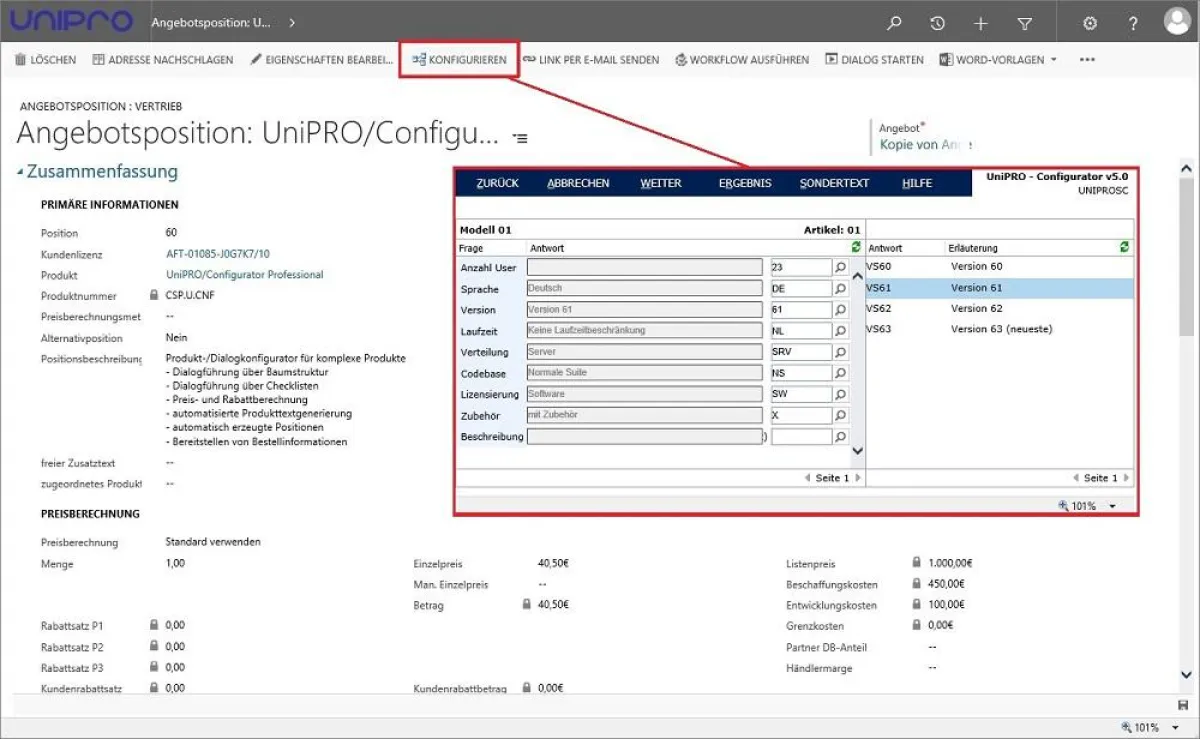1200x739 pixels.
Task: Click the Angebotsposition breadcrumb in the top bar
Action: pyautogui.click(x=210, y=21)
